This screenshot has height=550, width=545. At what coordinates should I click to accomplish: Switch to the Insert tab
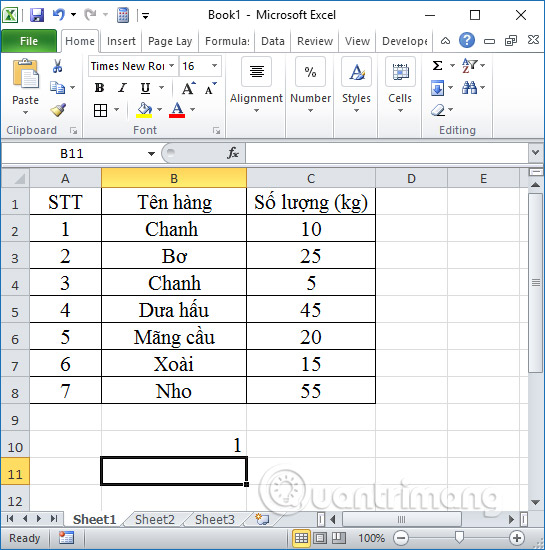click(121, 41)
